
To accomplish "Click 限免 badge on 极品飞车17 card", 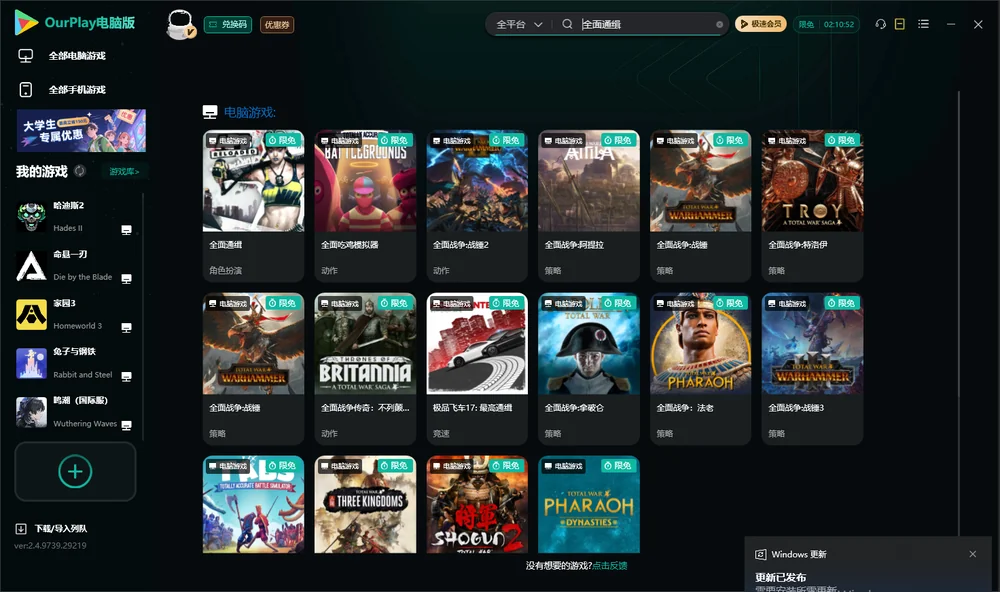I will [508, 303].
